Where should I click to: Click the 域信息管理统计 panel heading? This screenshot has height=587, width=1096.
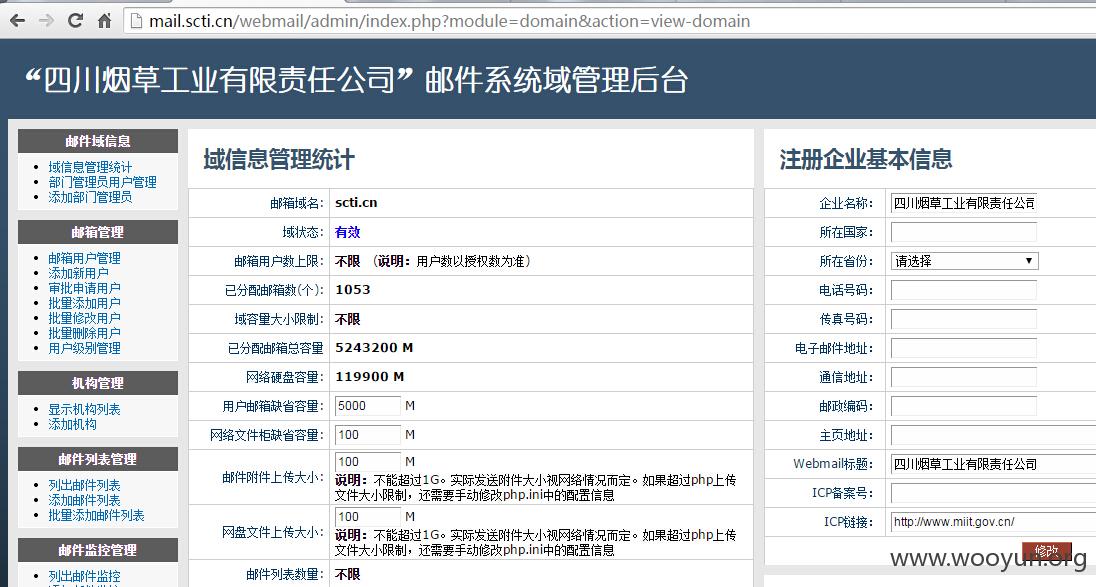click(x=279, y=159)
